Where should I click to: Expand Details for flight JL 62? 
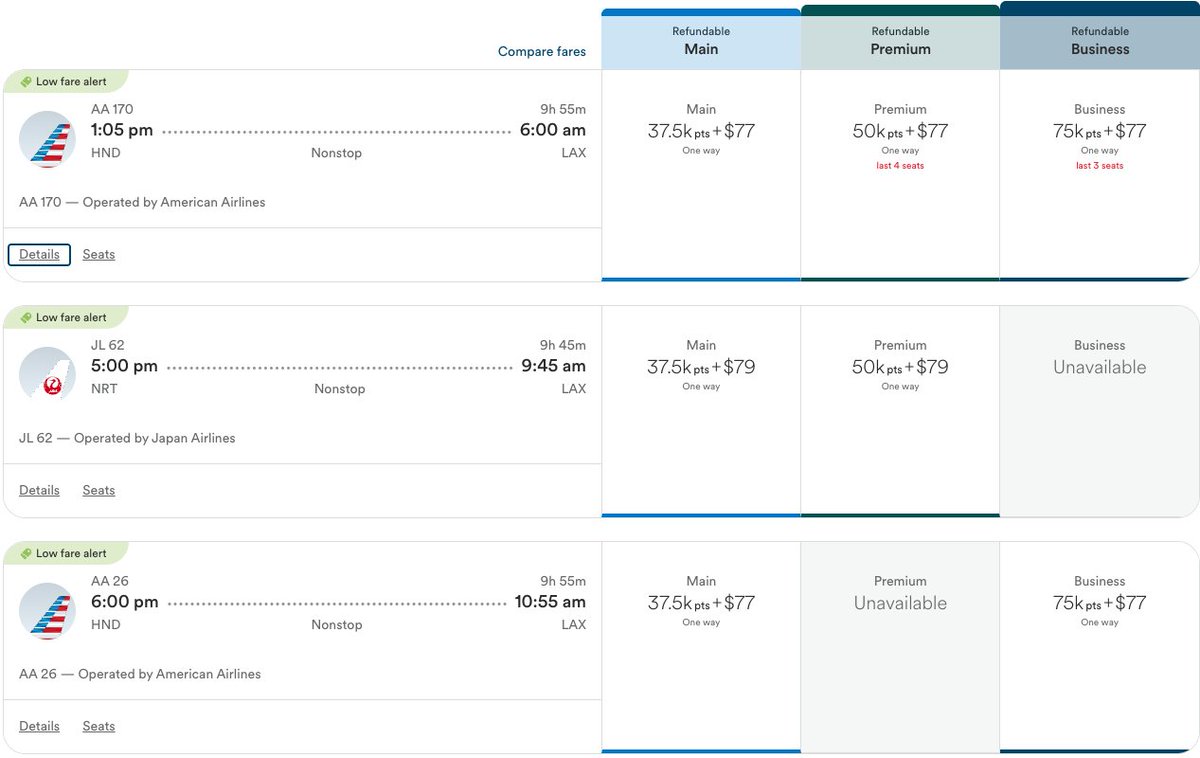point(39,490)
